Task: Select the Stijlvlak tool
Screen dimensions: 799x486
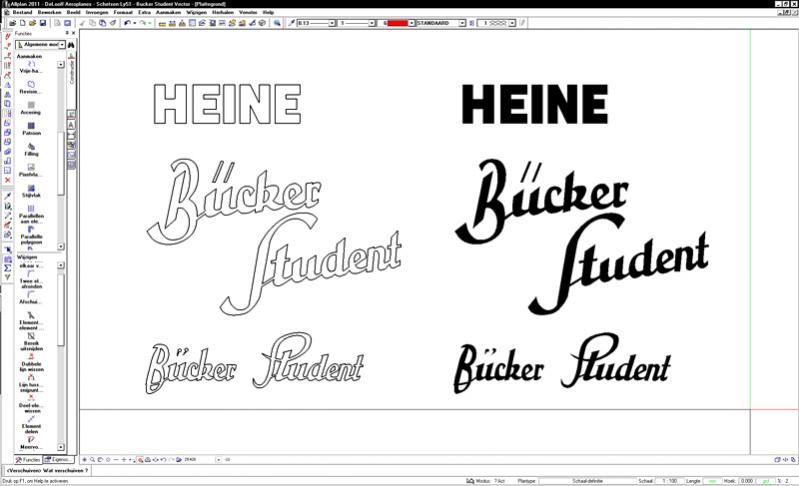Action: (31, 191)
